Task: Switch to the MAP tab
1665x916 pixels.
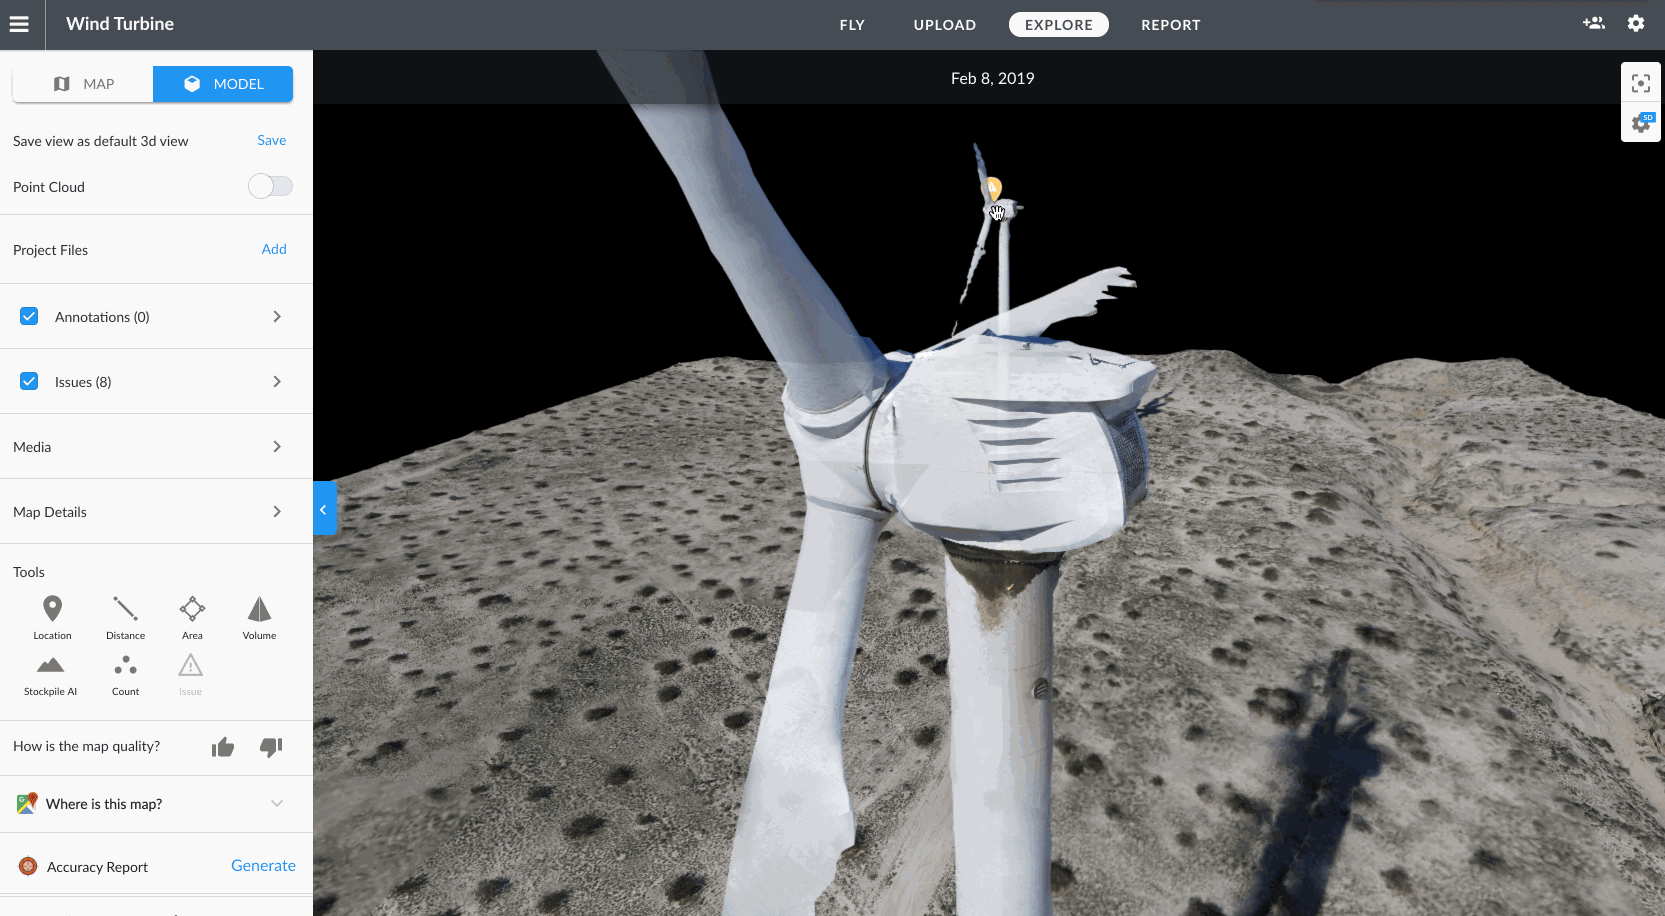Action: [83, 83]
